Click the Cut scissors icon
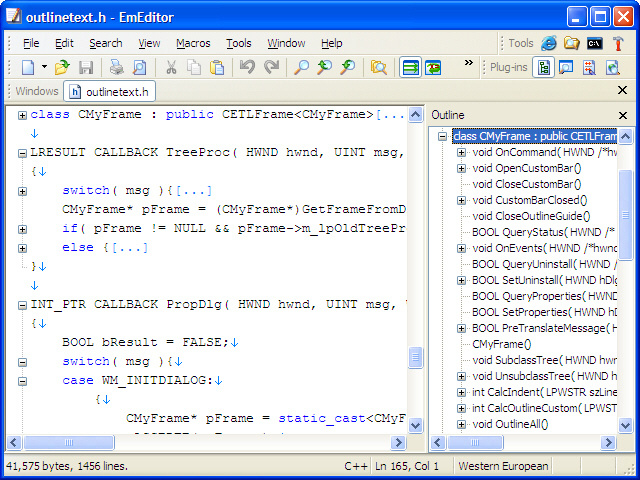This screenshot has width=640, height=480. (x=171, y=68)
